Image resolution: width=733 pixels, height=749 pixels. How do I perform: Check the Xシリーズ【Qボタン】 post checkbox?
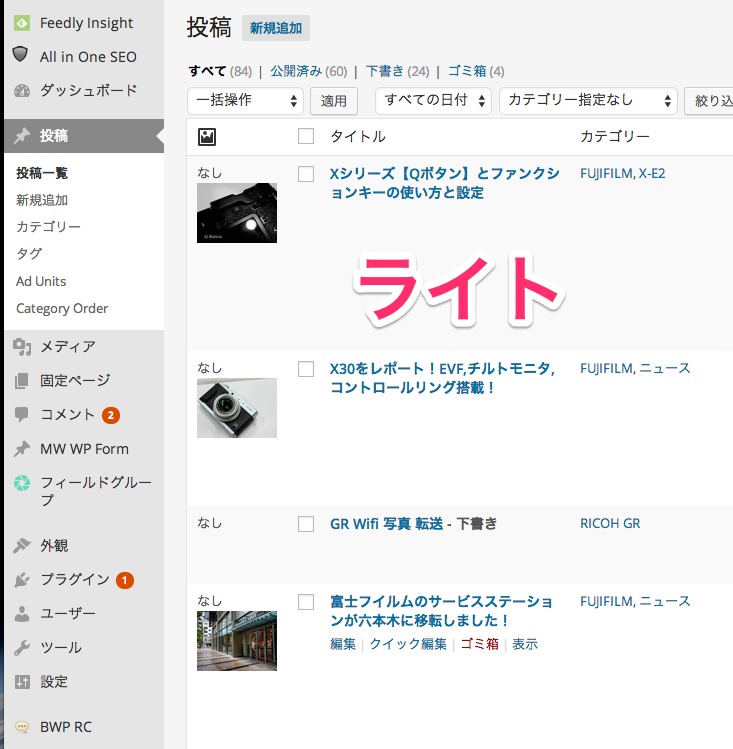(x=306, y=174)
